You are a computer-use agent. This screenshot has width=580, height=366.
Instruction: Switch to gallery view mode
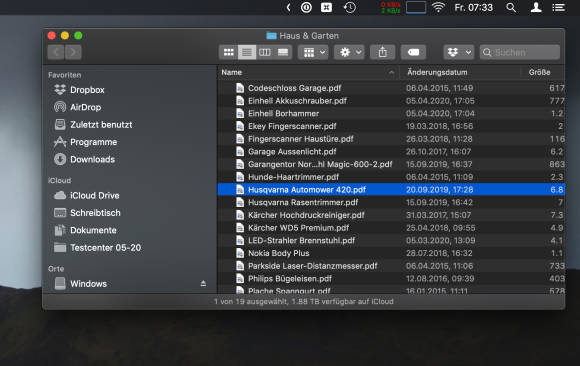283,52
